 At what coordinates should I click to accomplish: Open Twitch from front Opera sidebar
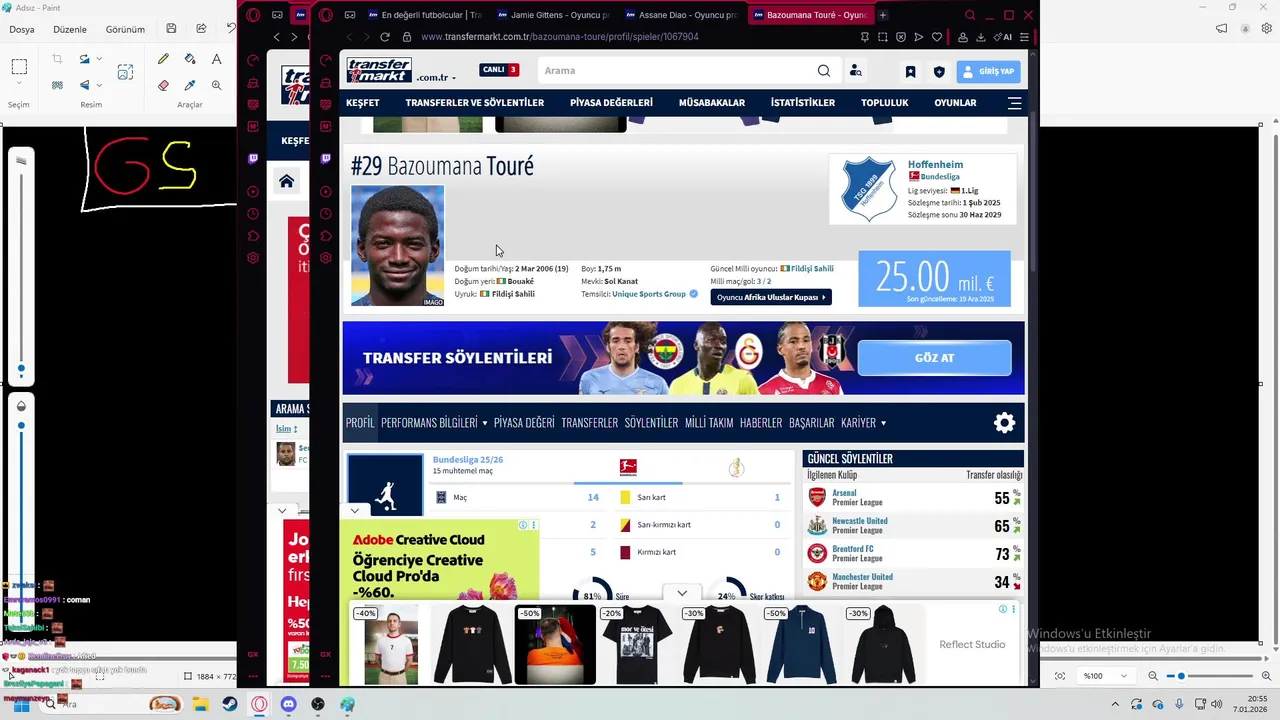pyautogui.click(x=326, y=158)
